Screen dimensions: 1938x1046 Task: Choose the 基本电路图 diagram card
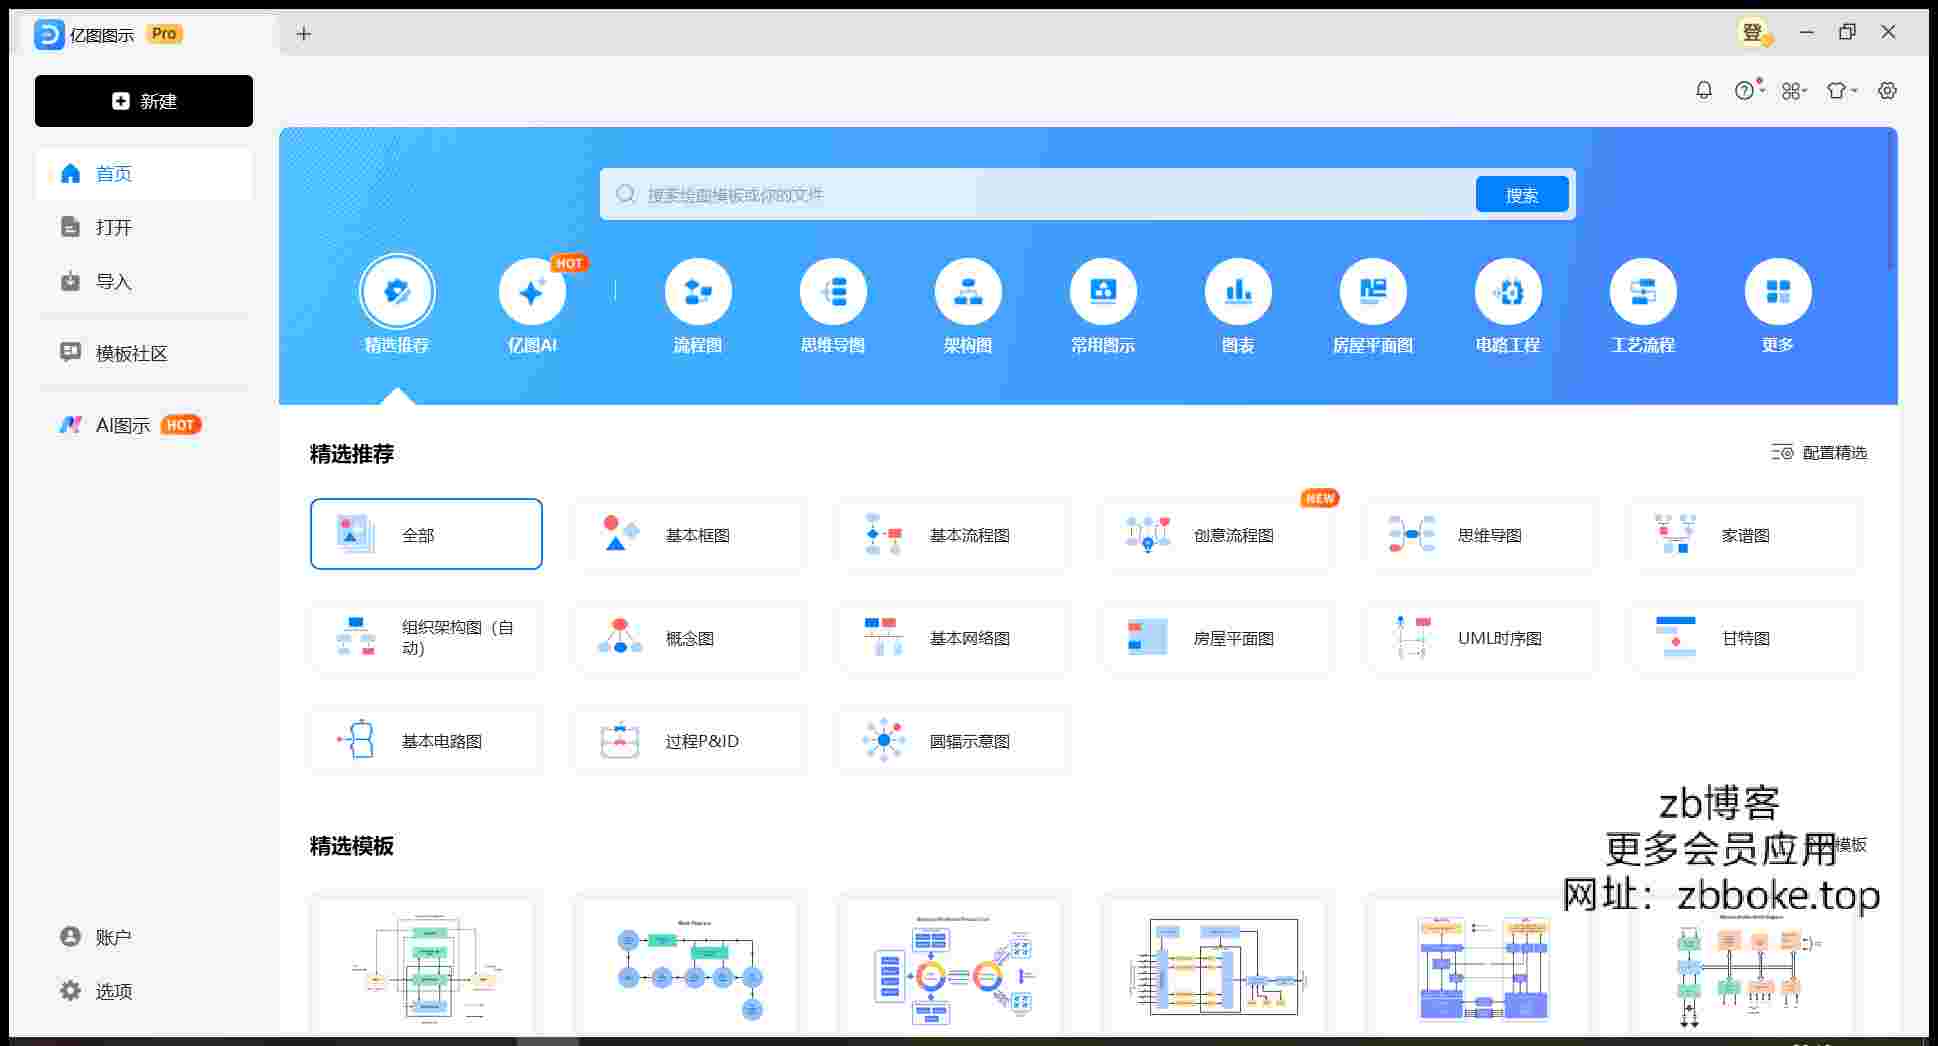click(x=426, y=740)
